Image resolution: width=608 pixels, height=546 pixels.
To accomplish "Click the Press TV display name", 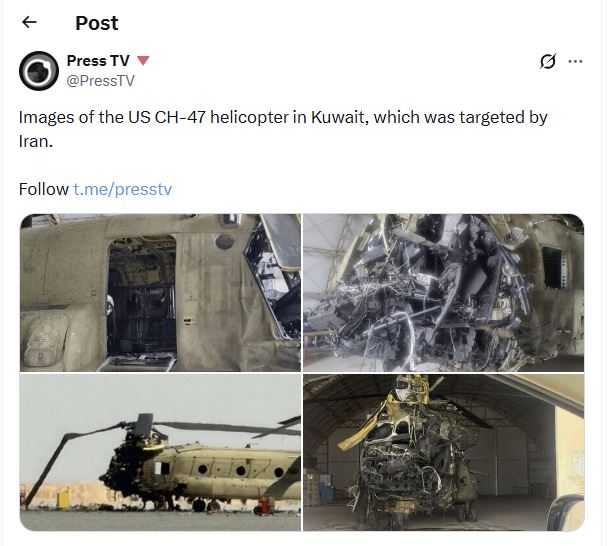I will point(98,60).
